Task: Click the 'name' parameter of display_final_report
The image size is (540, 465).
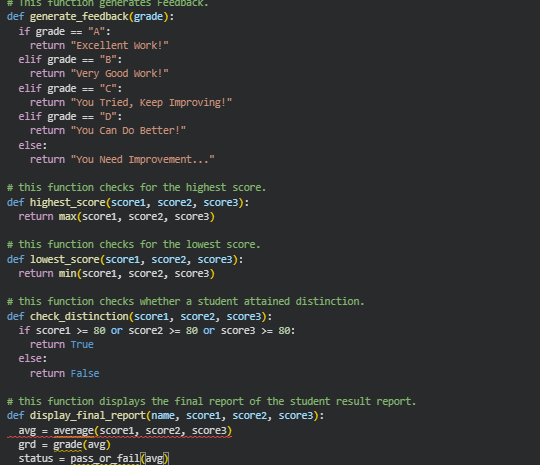Action: click(163, 415)
